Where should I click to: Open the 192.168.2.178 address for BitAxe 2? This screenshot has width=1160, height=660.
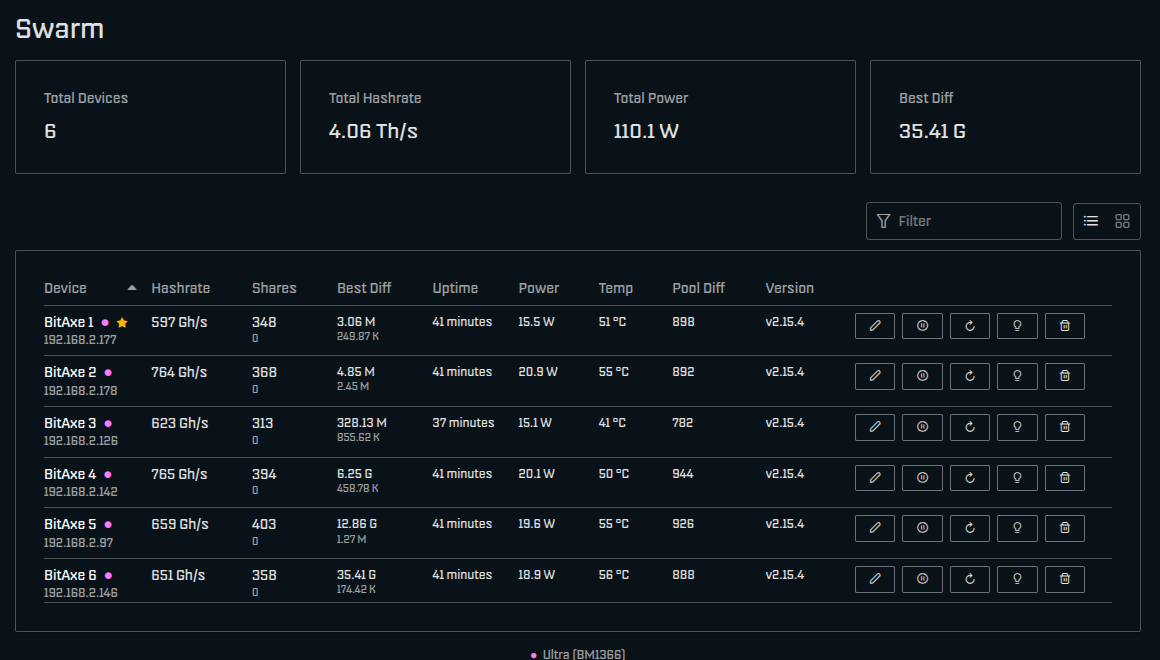coord(80,391)
